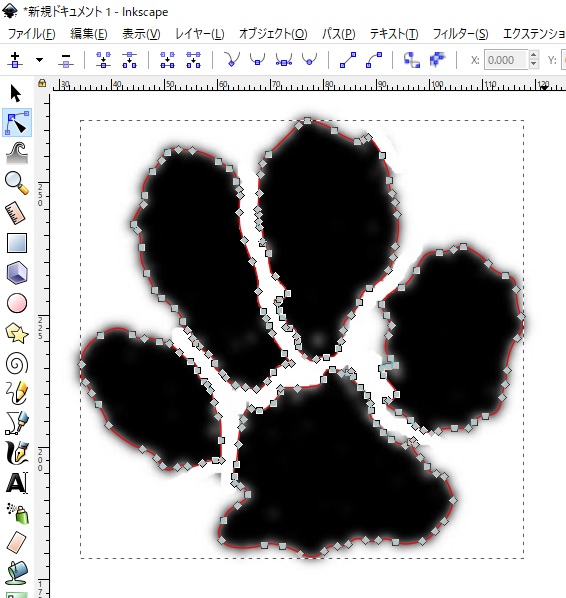The width and height of the screenshot is (566, 598).
Task: Select the Star polygon tool
Action: (17, 333)
